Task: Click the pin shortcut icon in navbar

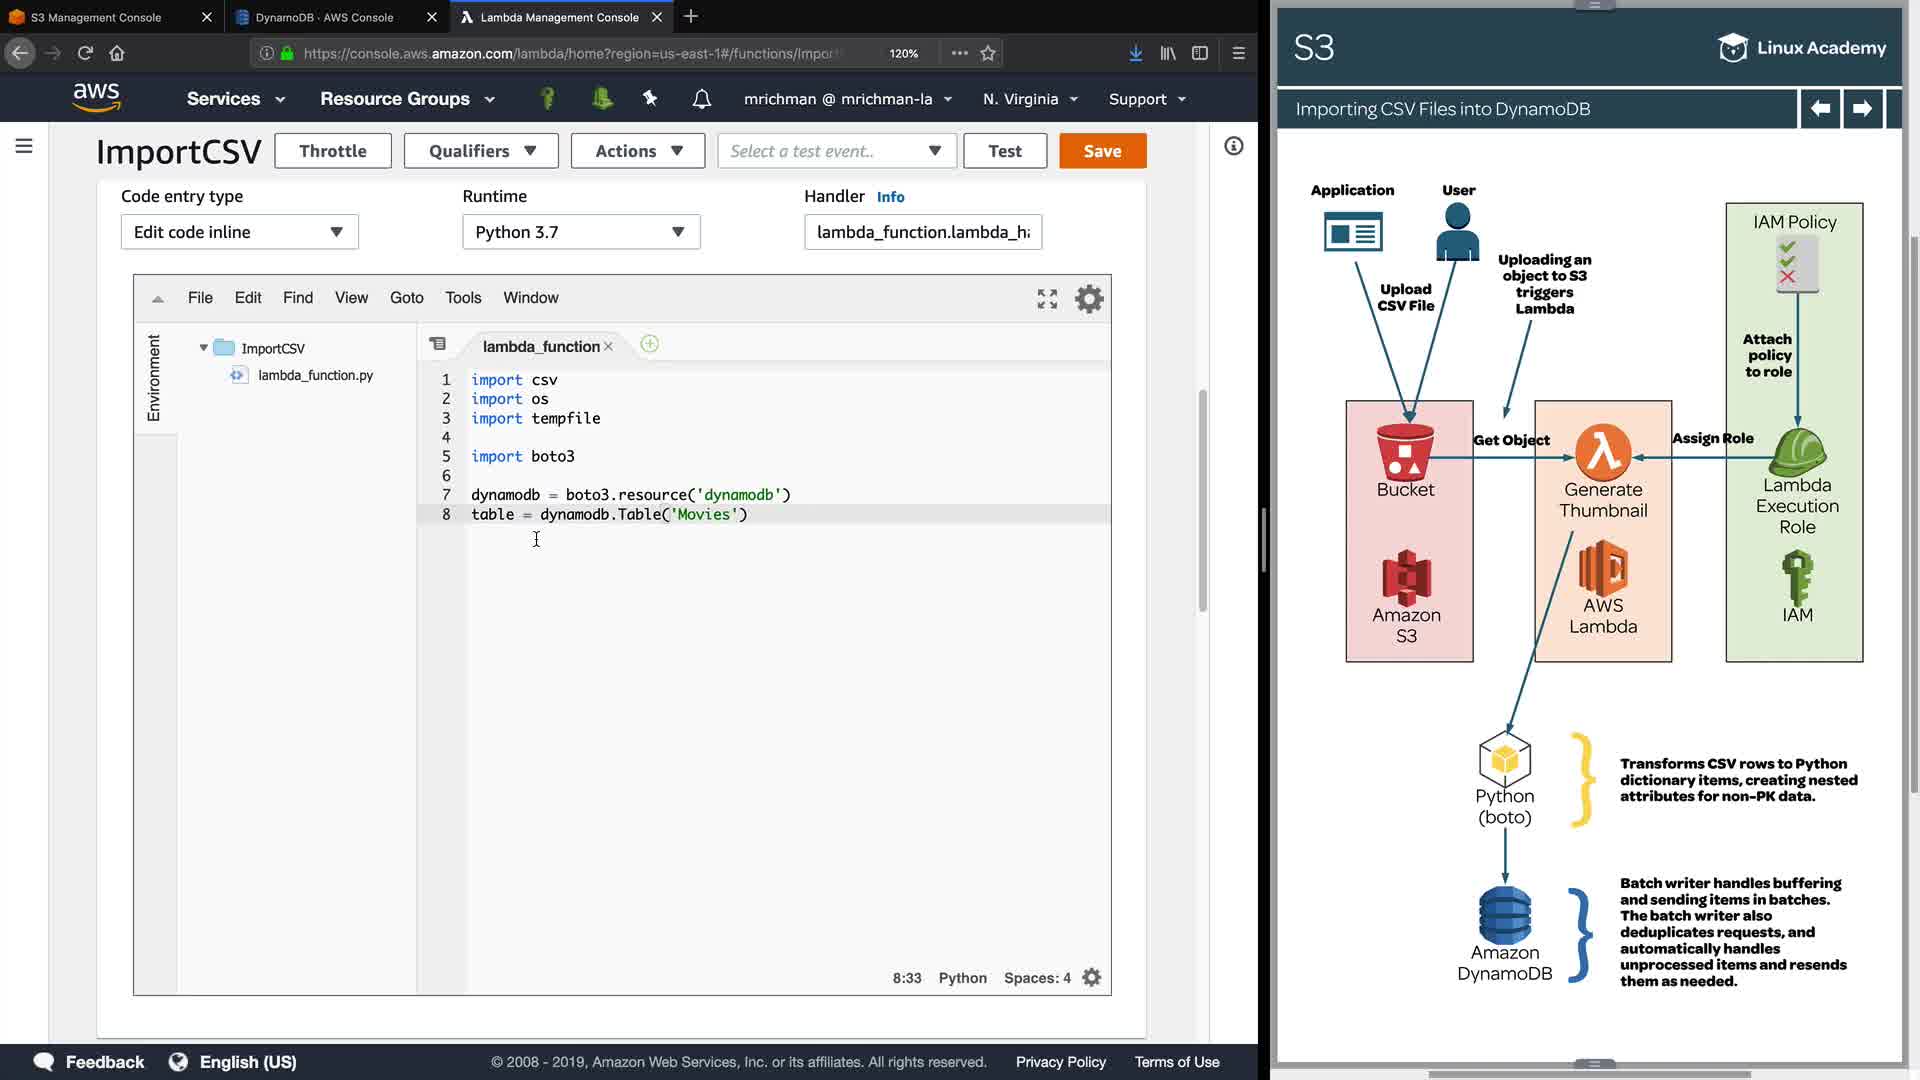Action: (x=650, y=98)
